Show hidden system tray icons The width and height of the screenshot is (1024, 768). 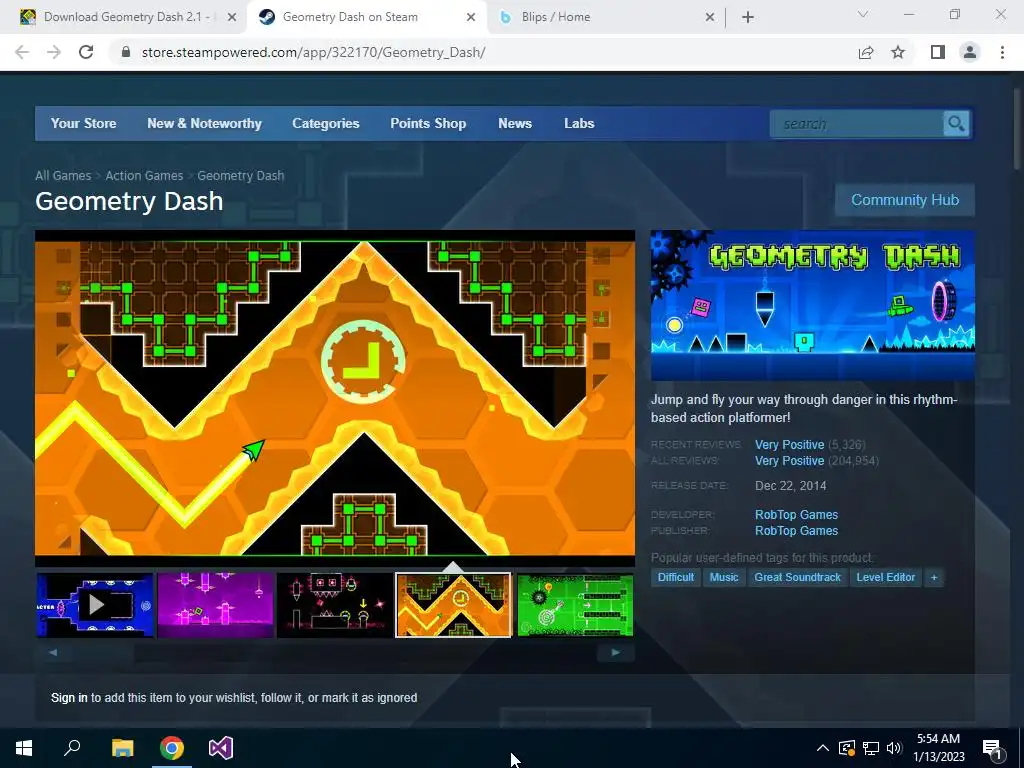[x=823, y=748]
